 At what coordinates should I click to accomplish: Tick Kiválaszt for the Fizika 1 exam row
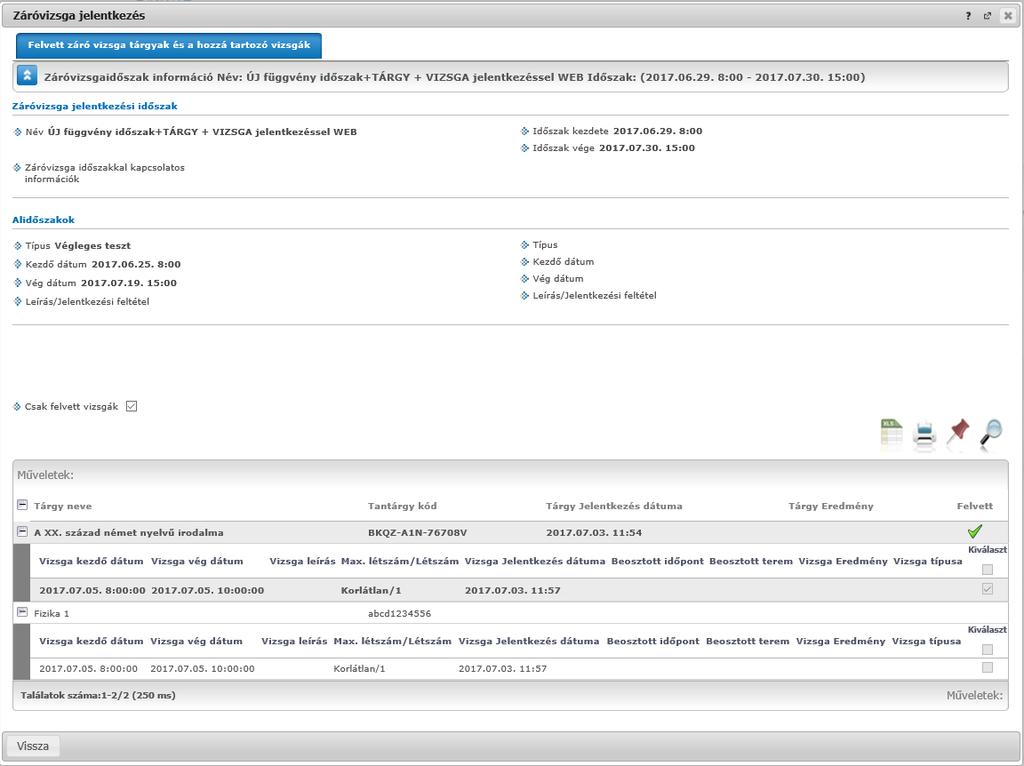pos(987,667)
